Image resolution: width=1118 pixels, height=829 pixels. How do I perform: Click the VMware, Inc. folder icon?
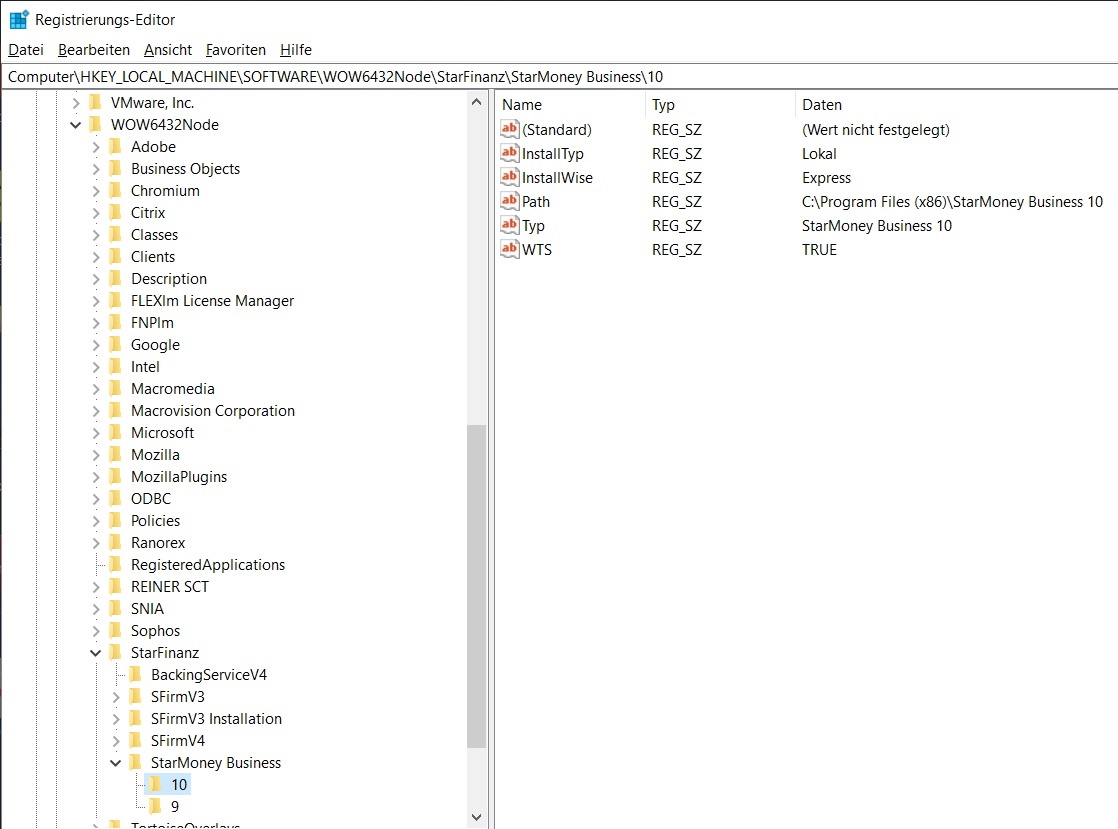(96, 103)
